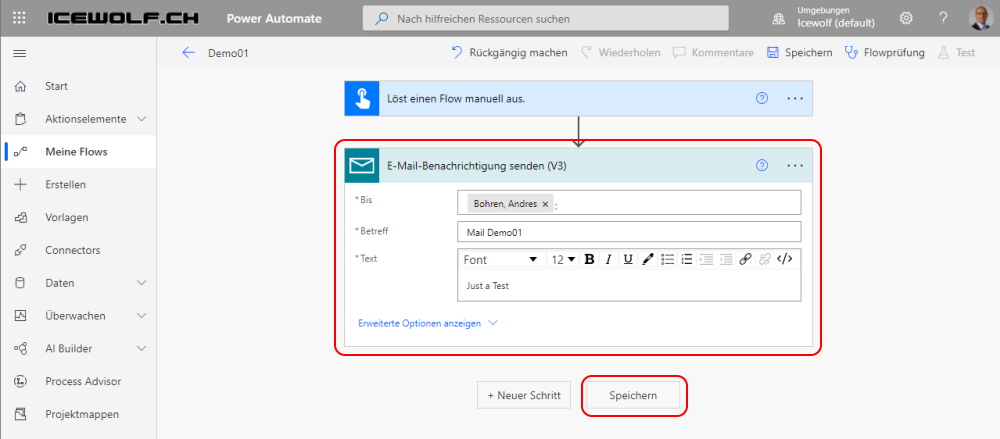Screen dimensions: 1000x439
Task: Open help for manual trigger step
Action: tap(761, 98)
